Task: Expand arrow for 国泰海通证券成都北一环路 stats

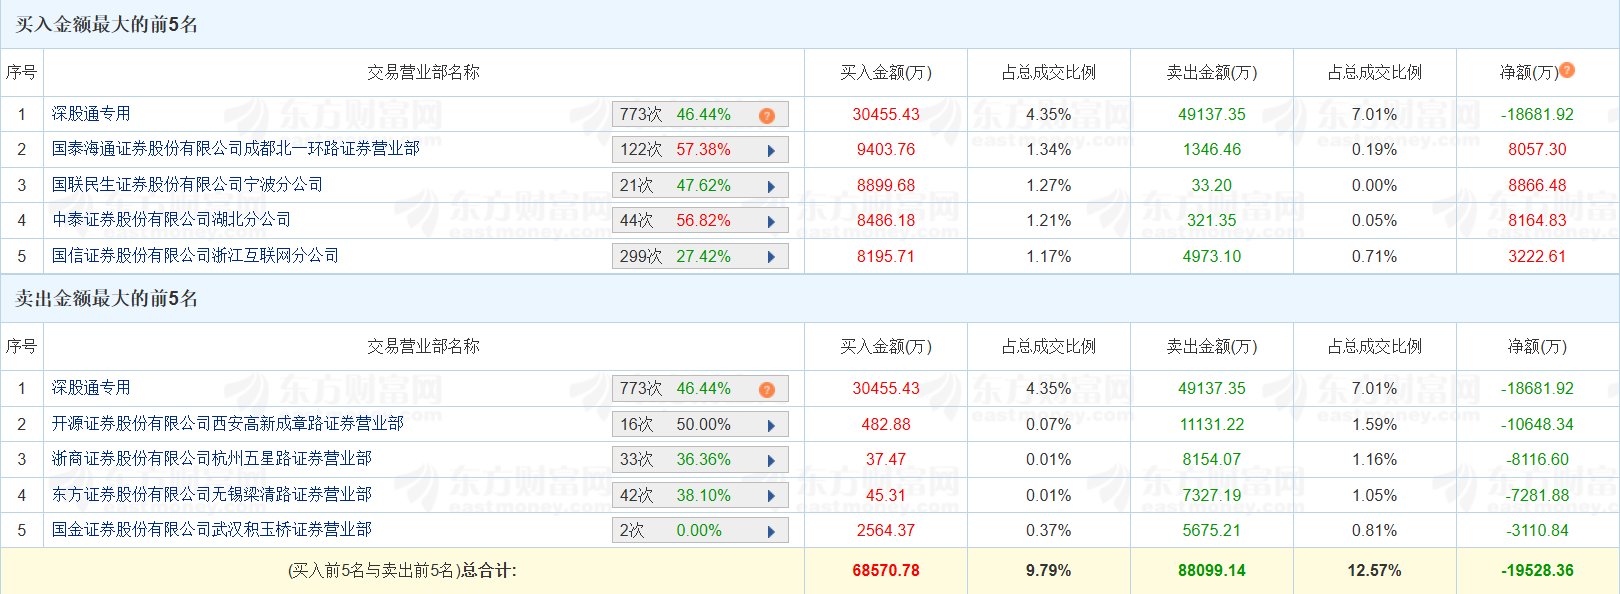Action: tap(771, 151)
